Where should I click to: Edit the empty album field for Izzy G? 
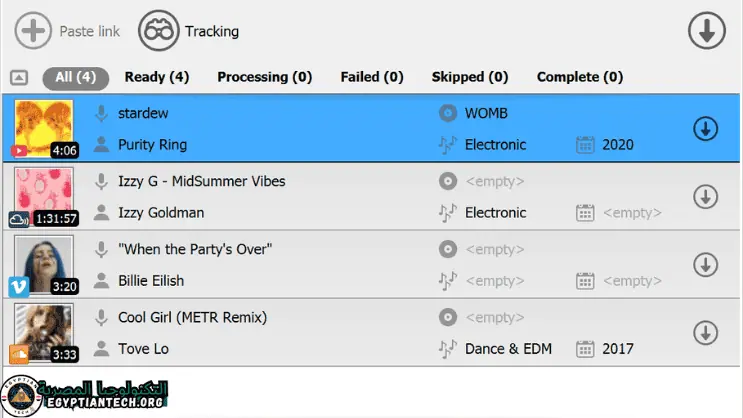[494, 181]
